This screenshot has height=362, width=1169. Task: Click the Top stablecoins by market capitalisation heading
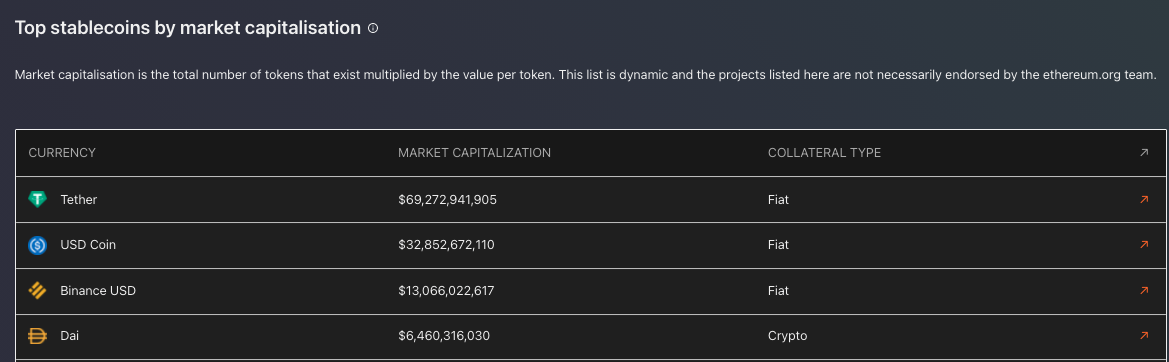click(x=188, y=28)
